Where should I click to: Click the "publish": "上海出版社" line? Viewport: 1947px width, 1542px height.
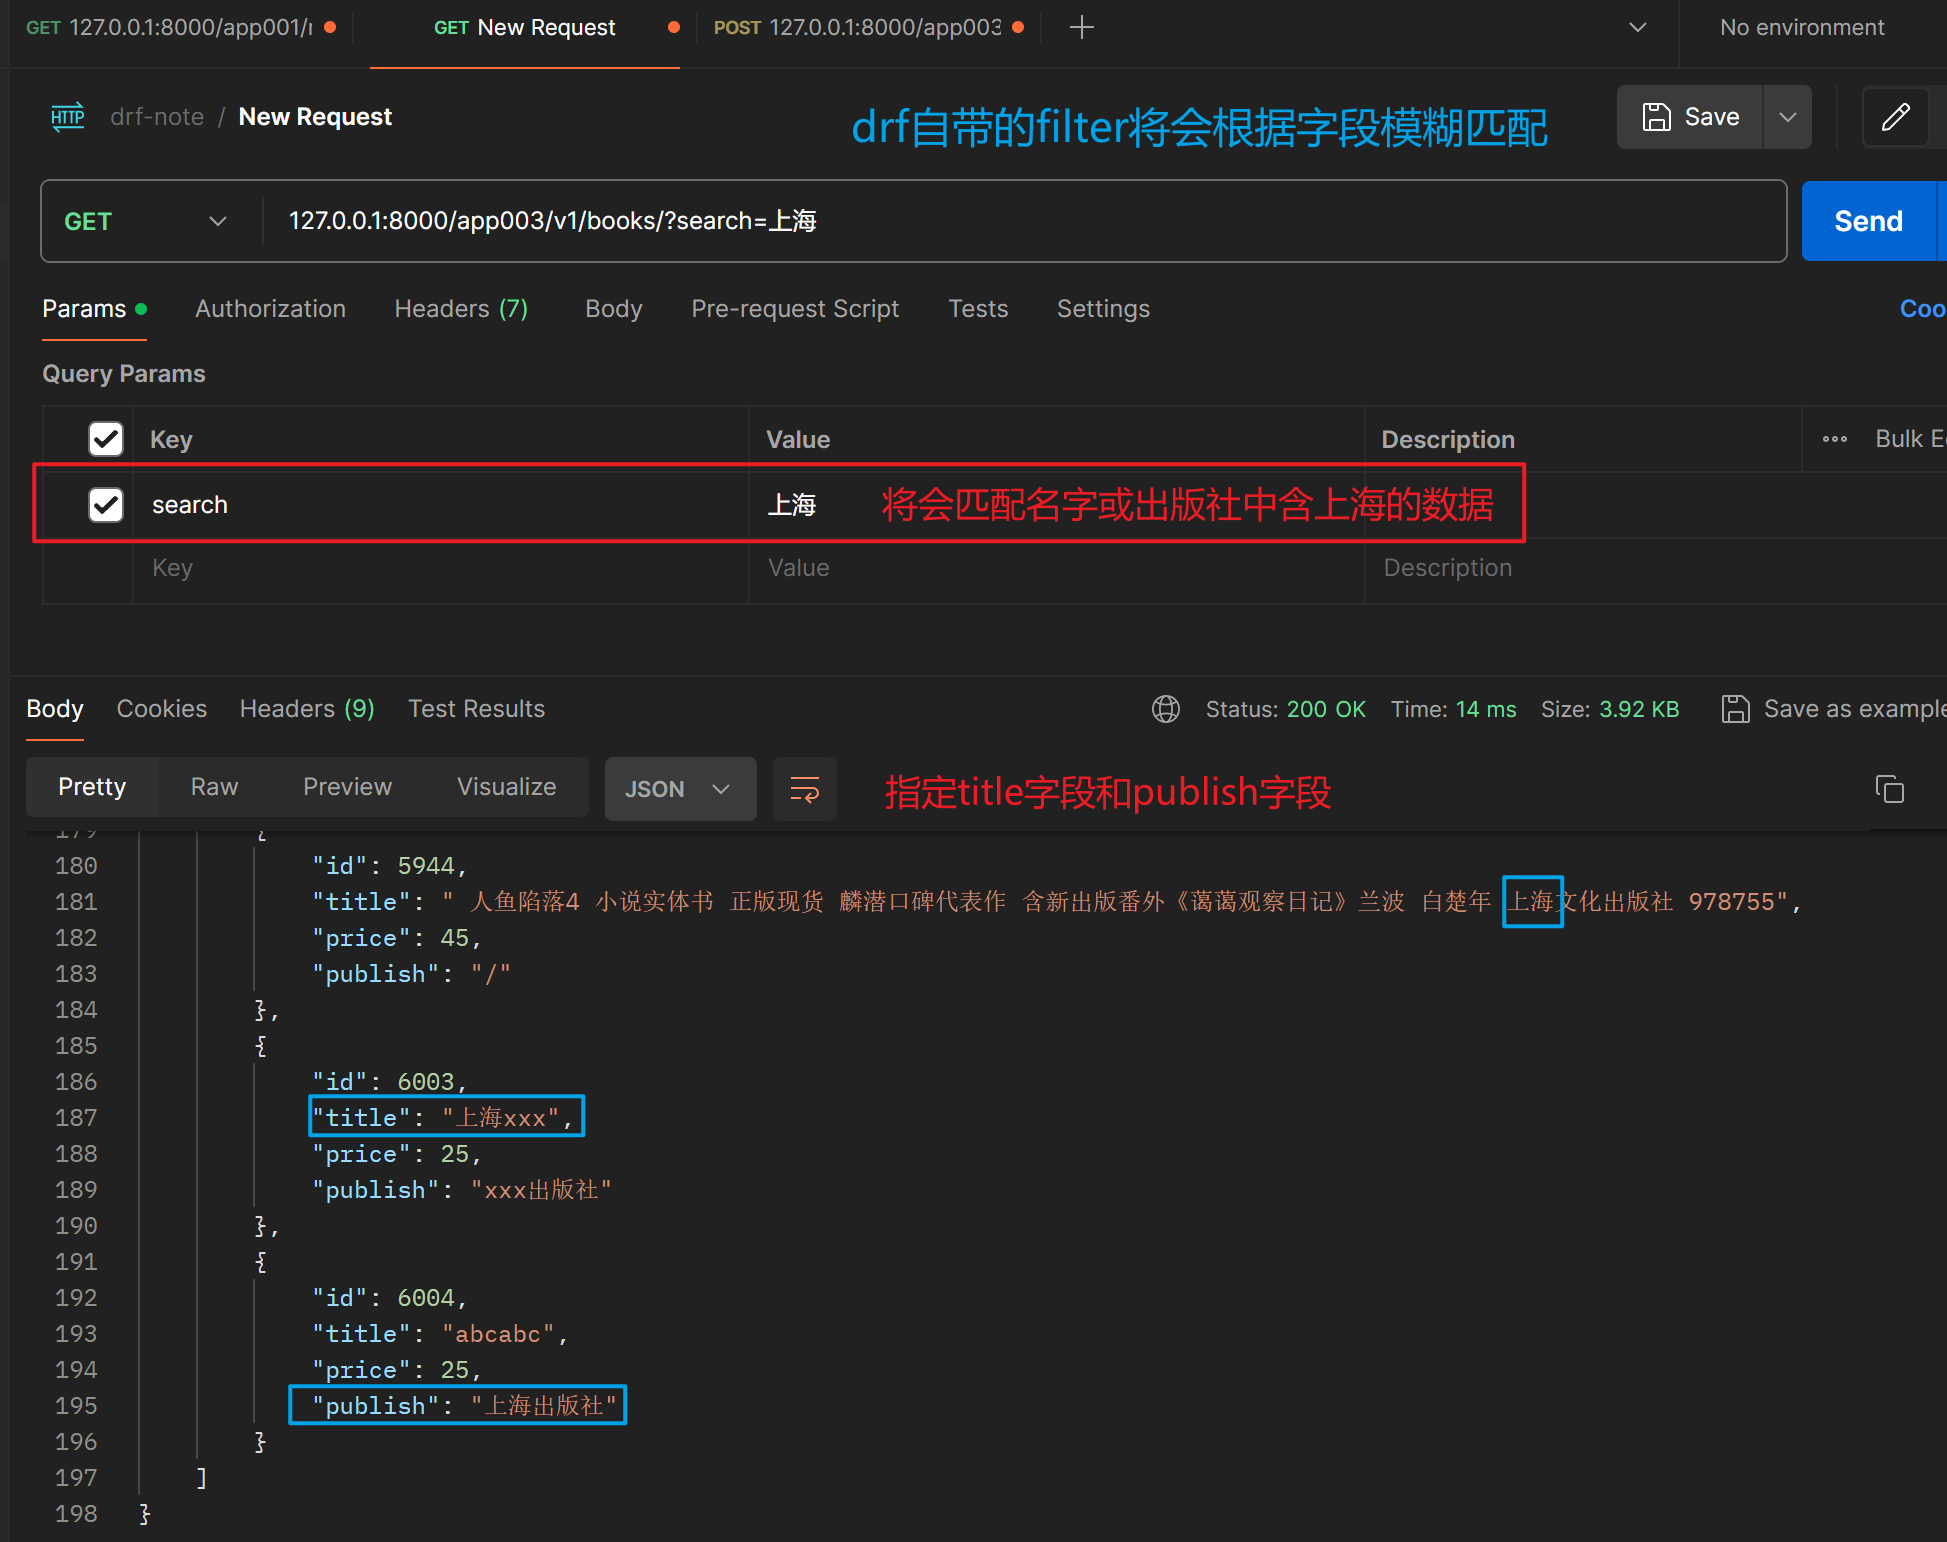(465, 1406)
